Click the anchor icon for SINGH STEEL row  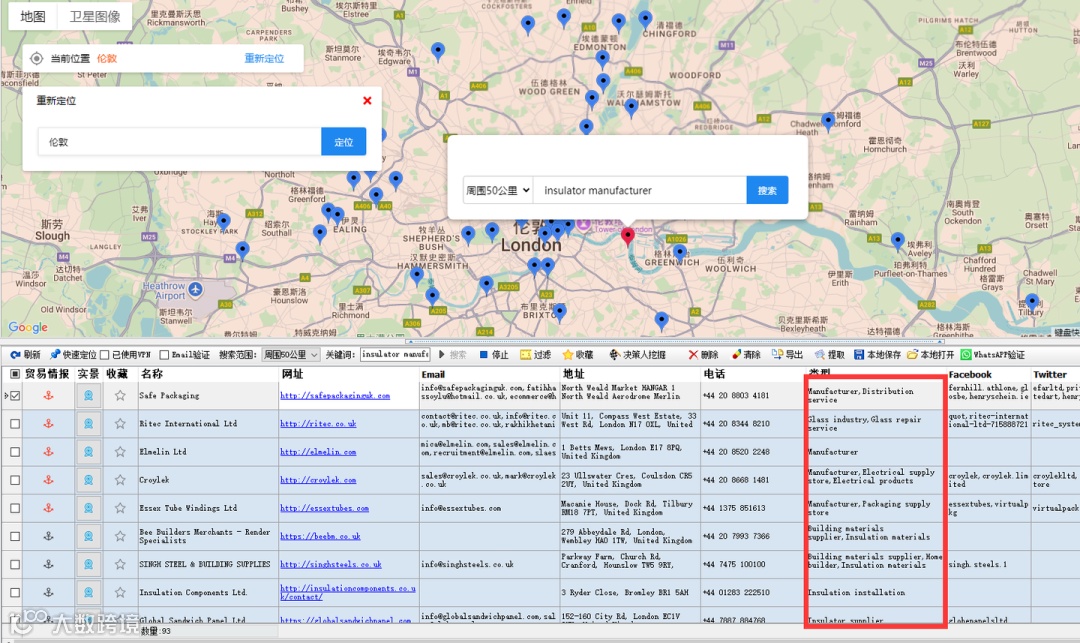pyautogui.click(x=48, y=564)
